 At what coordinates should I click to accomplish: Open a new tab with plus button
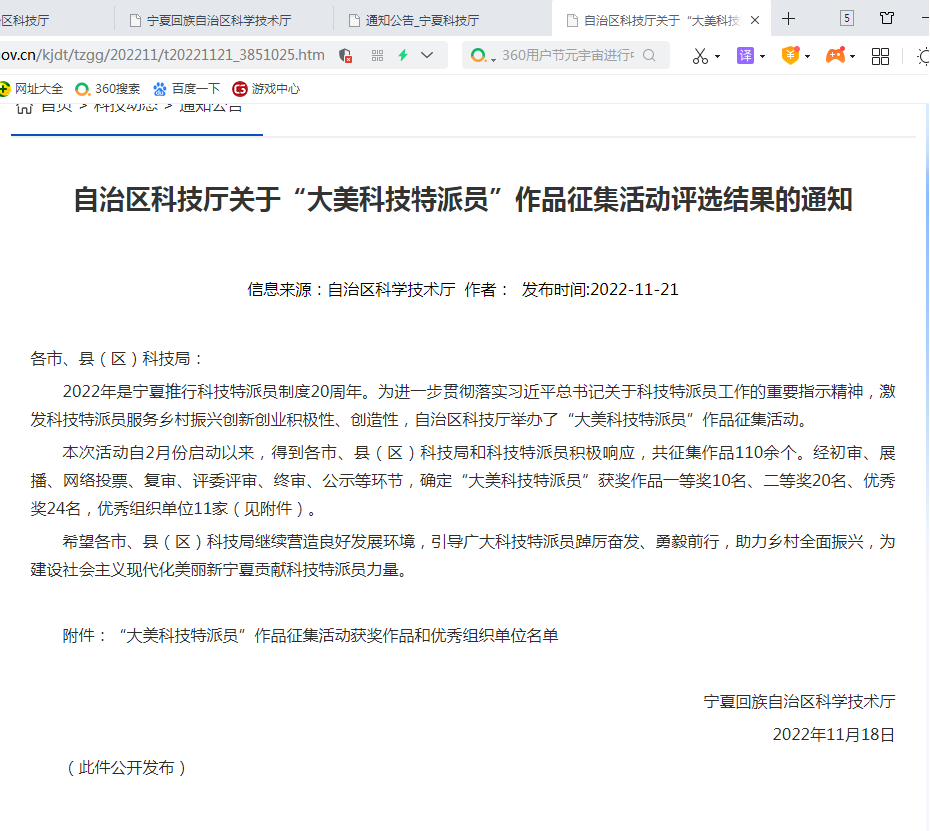coord(788,19)
